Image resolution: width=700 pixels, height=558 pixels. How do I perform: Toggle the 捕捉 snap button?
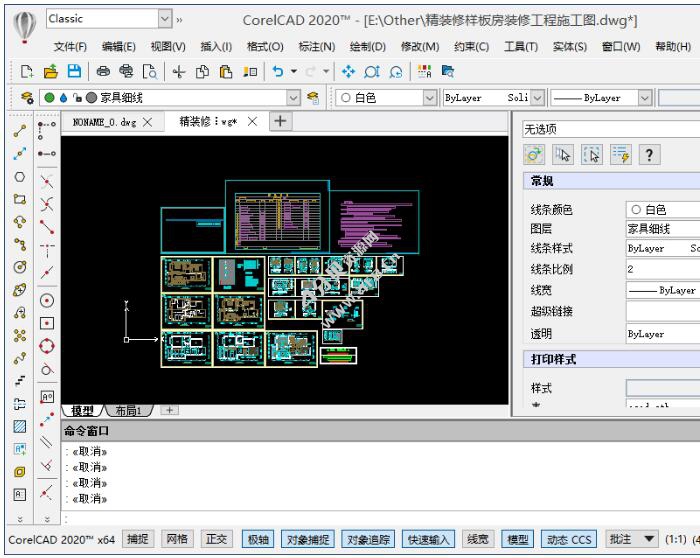click(x=138, y=539)
